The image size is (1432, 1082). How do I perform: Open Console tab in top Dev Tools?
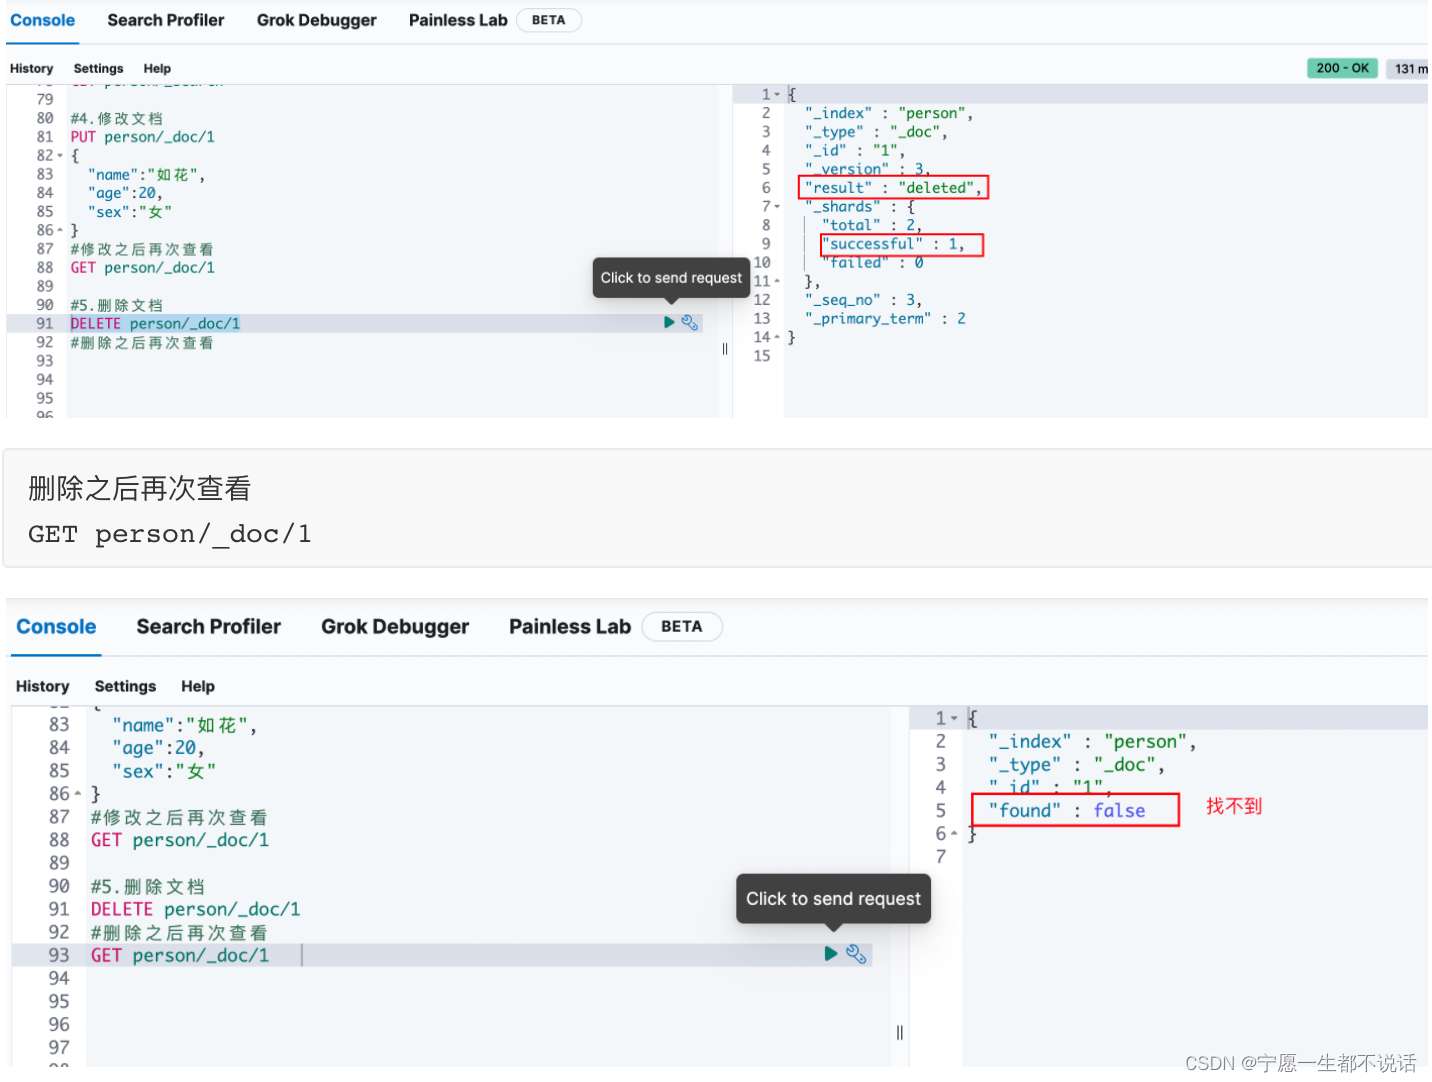[42, 20]
